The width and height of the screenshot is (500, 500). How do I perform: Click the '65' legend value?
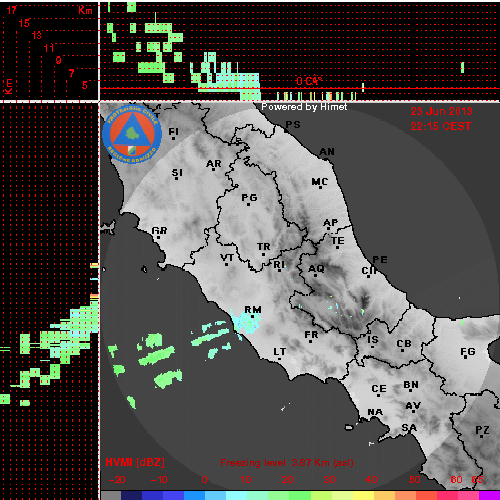(477, 480)
